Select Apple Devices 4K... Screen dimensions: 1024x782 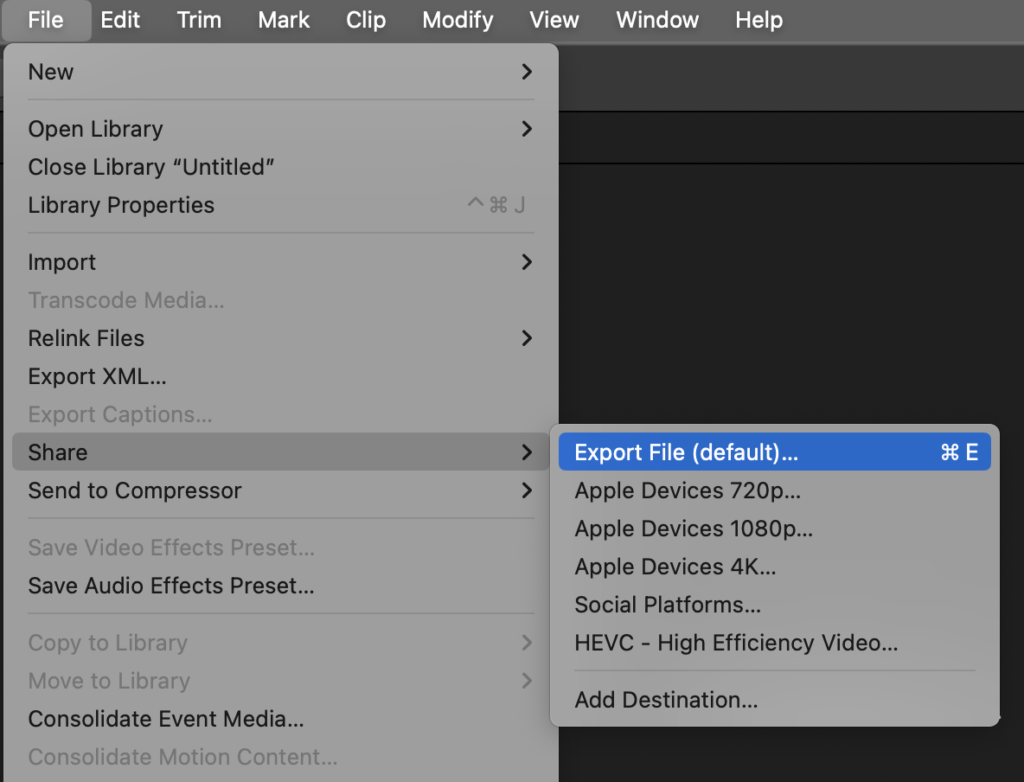coord(775,566)
